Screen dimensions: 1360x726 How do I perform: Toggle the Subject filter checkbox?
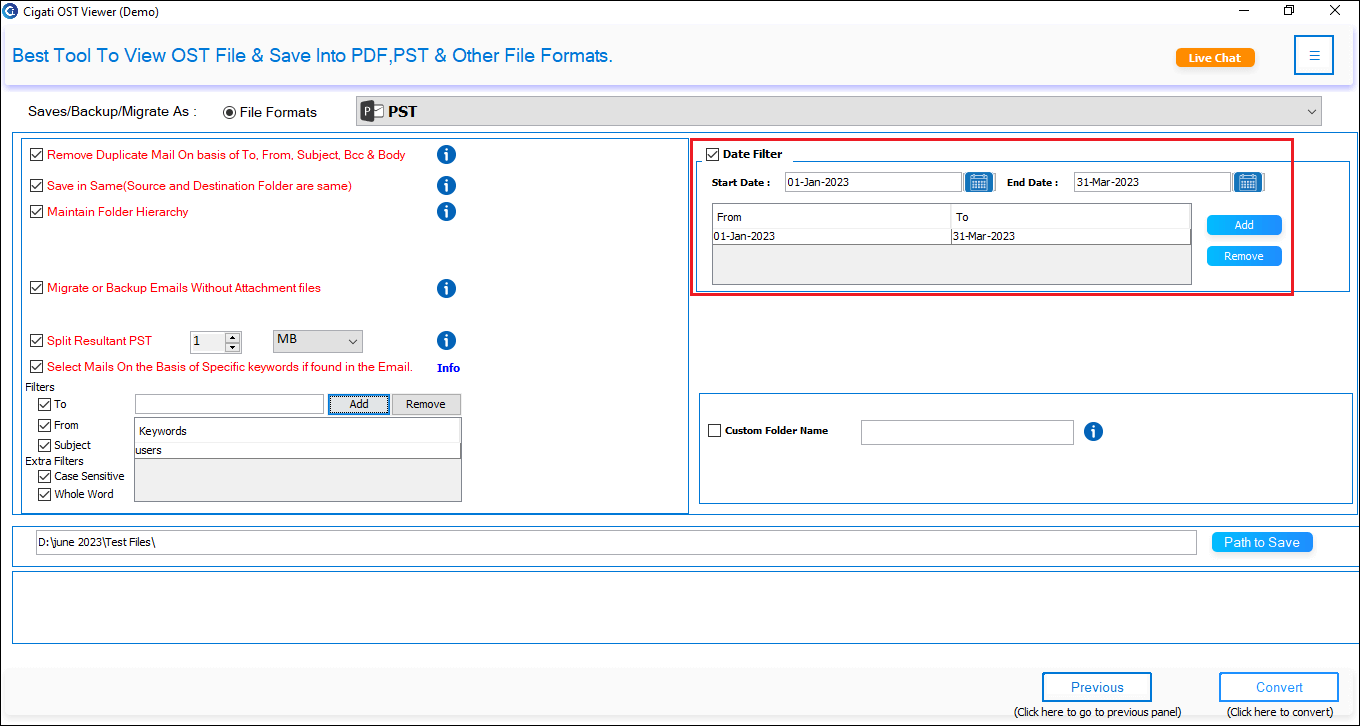(x=44, y=445)
